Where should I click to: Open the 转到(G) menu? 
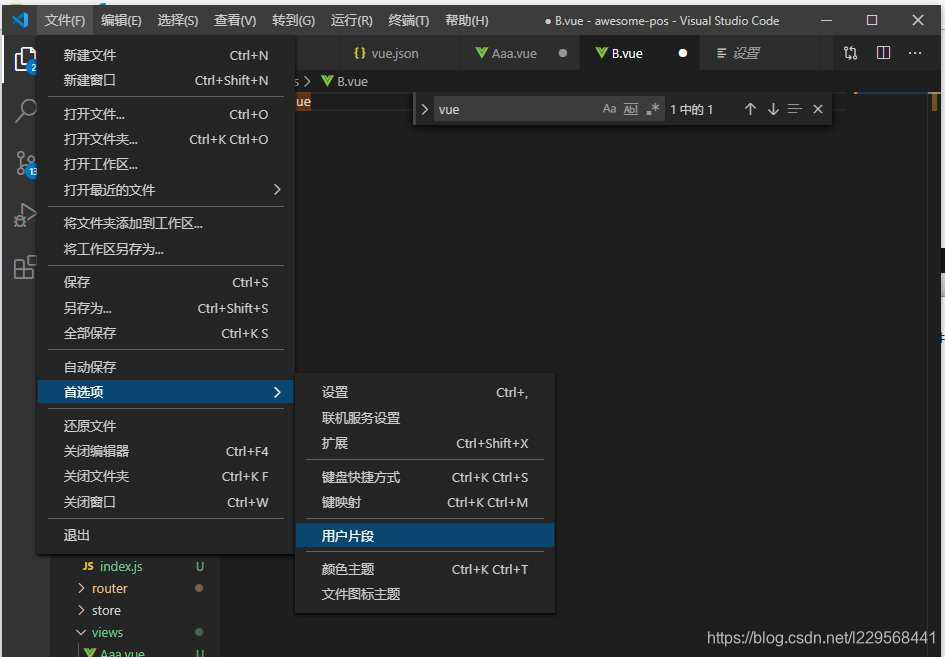coord(293,20)
